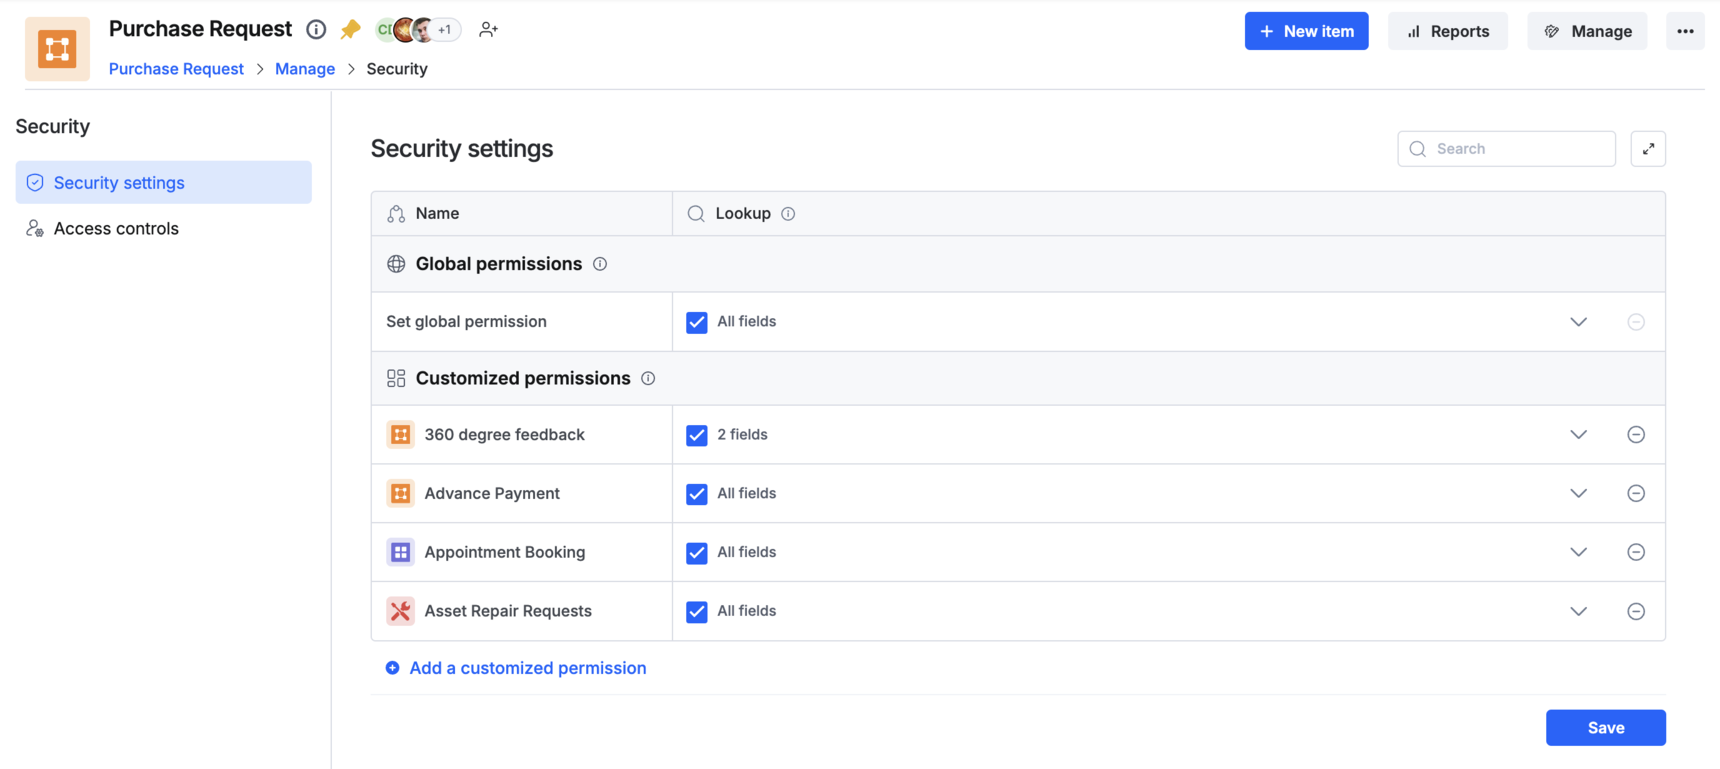Click the New item button

[1306, 31]
